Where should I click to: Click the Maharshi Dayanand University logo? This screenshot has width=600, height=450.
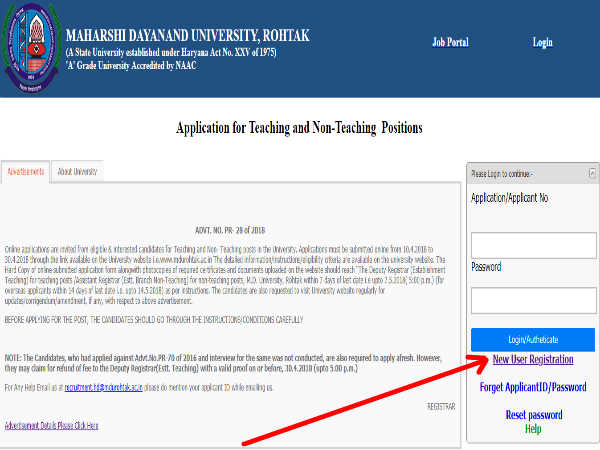[x=31, y=48]
